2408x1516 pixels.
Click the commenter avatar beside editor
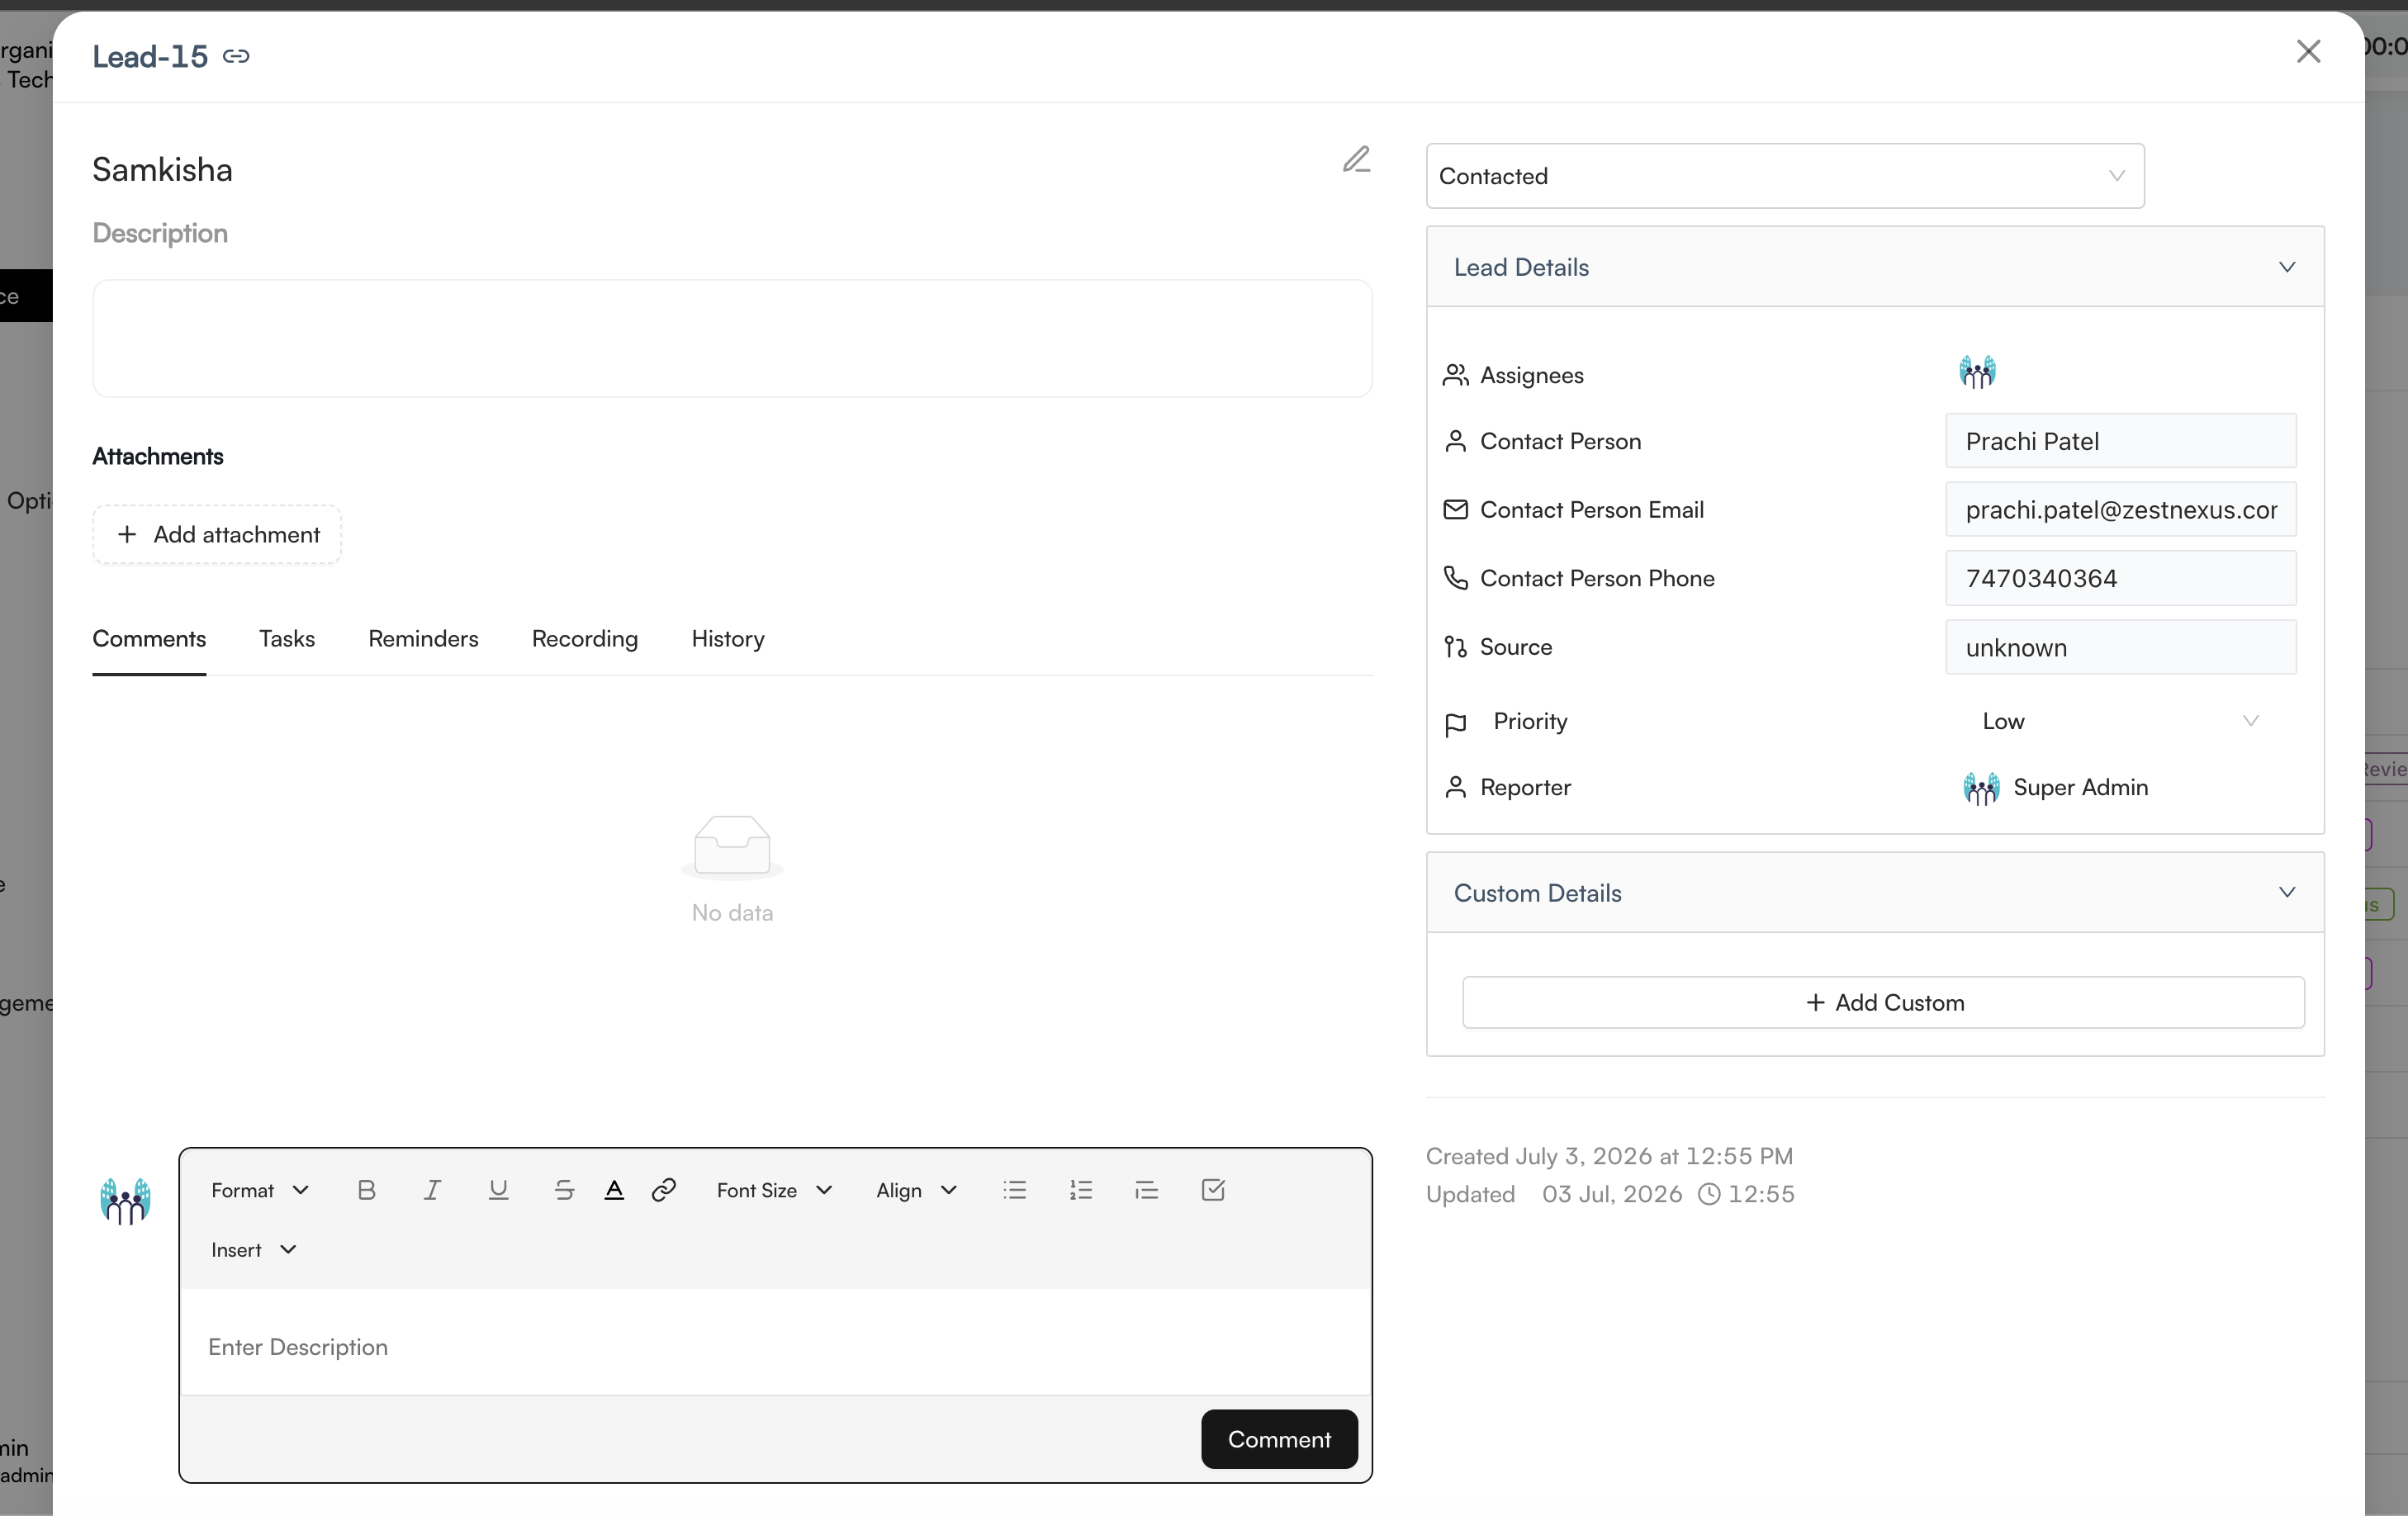[125, 1200]
